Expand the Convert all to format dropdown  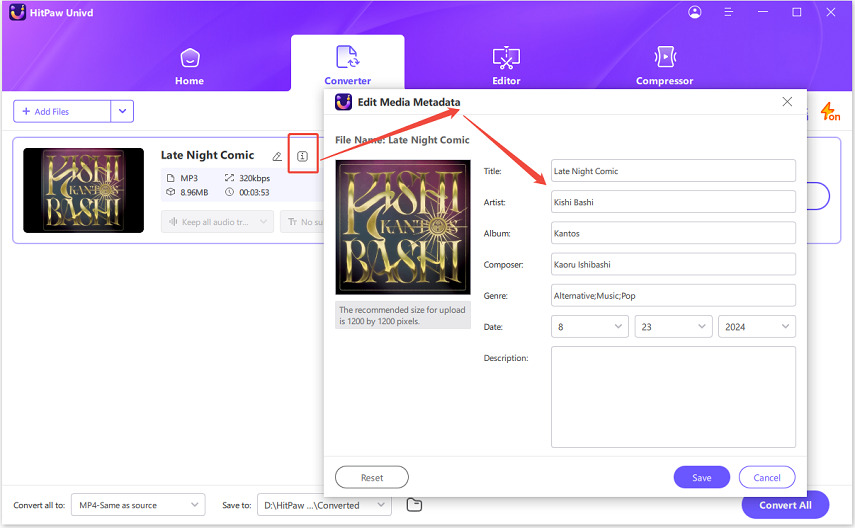pos(141,505)
